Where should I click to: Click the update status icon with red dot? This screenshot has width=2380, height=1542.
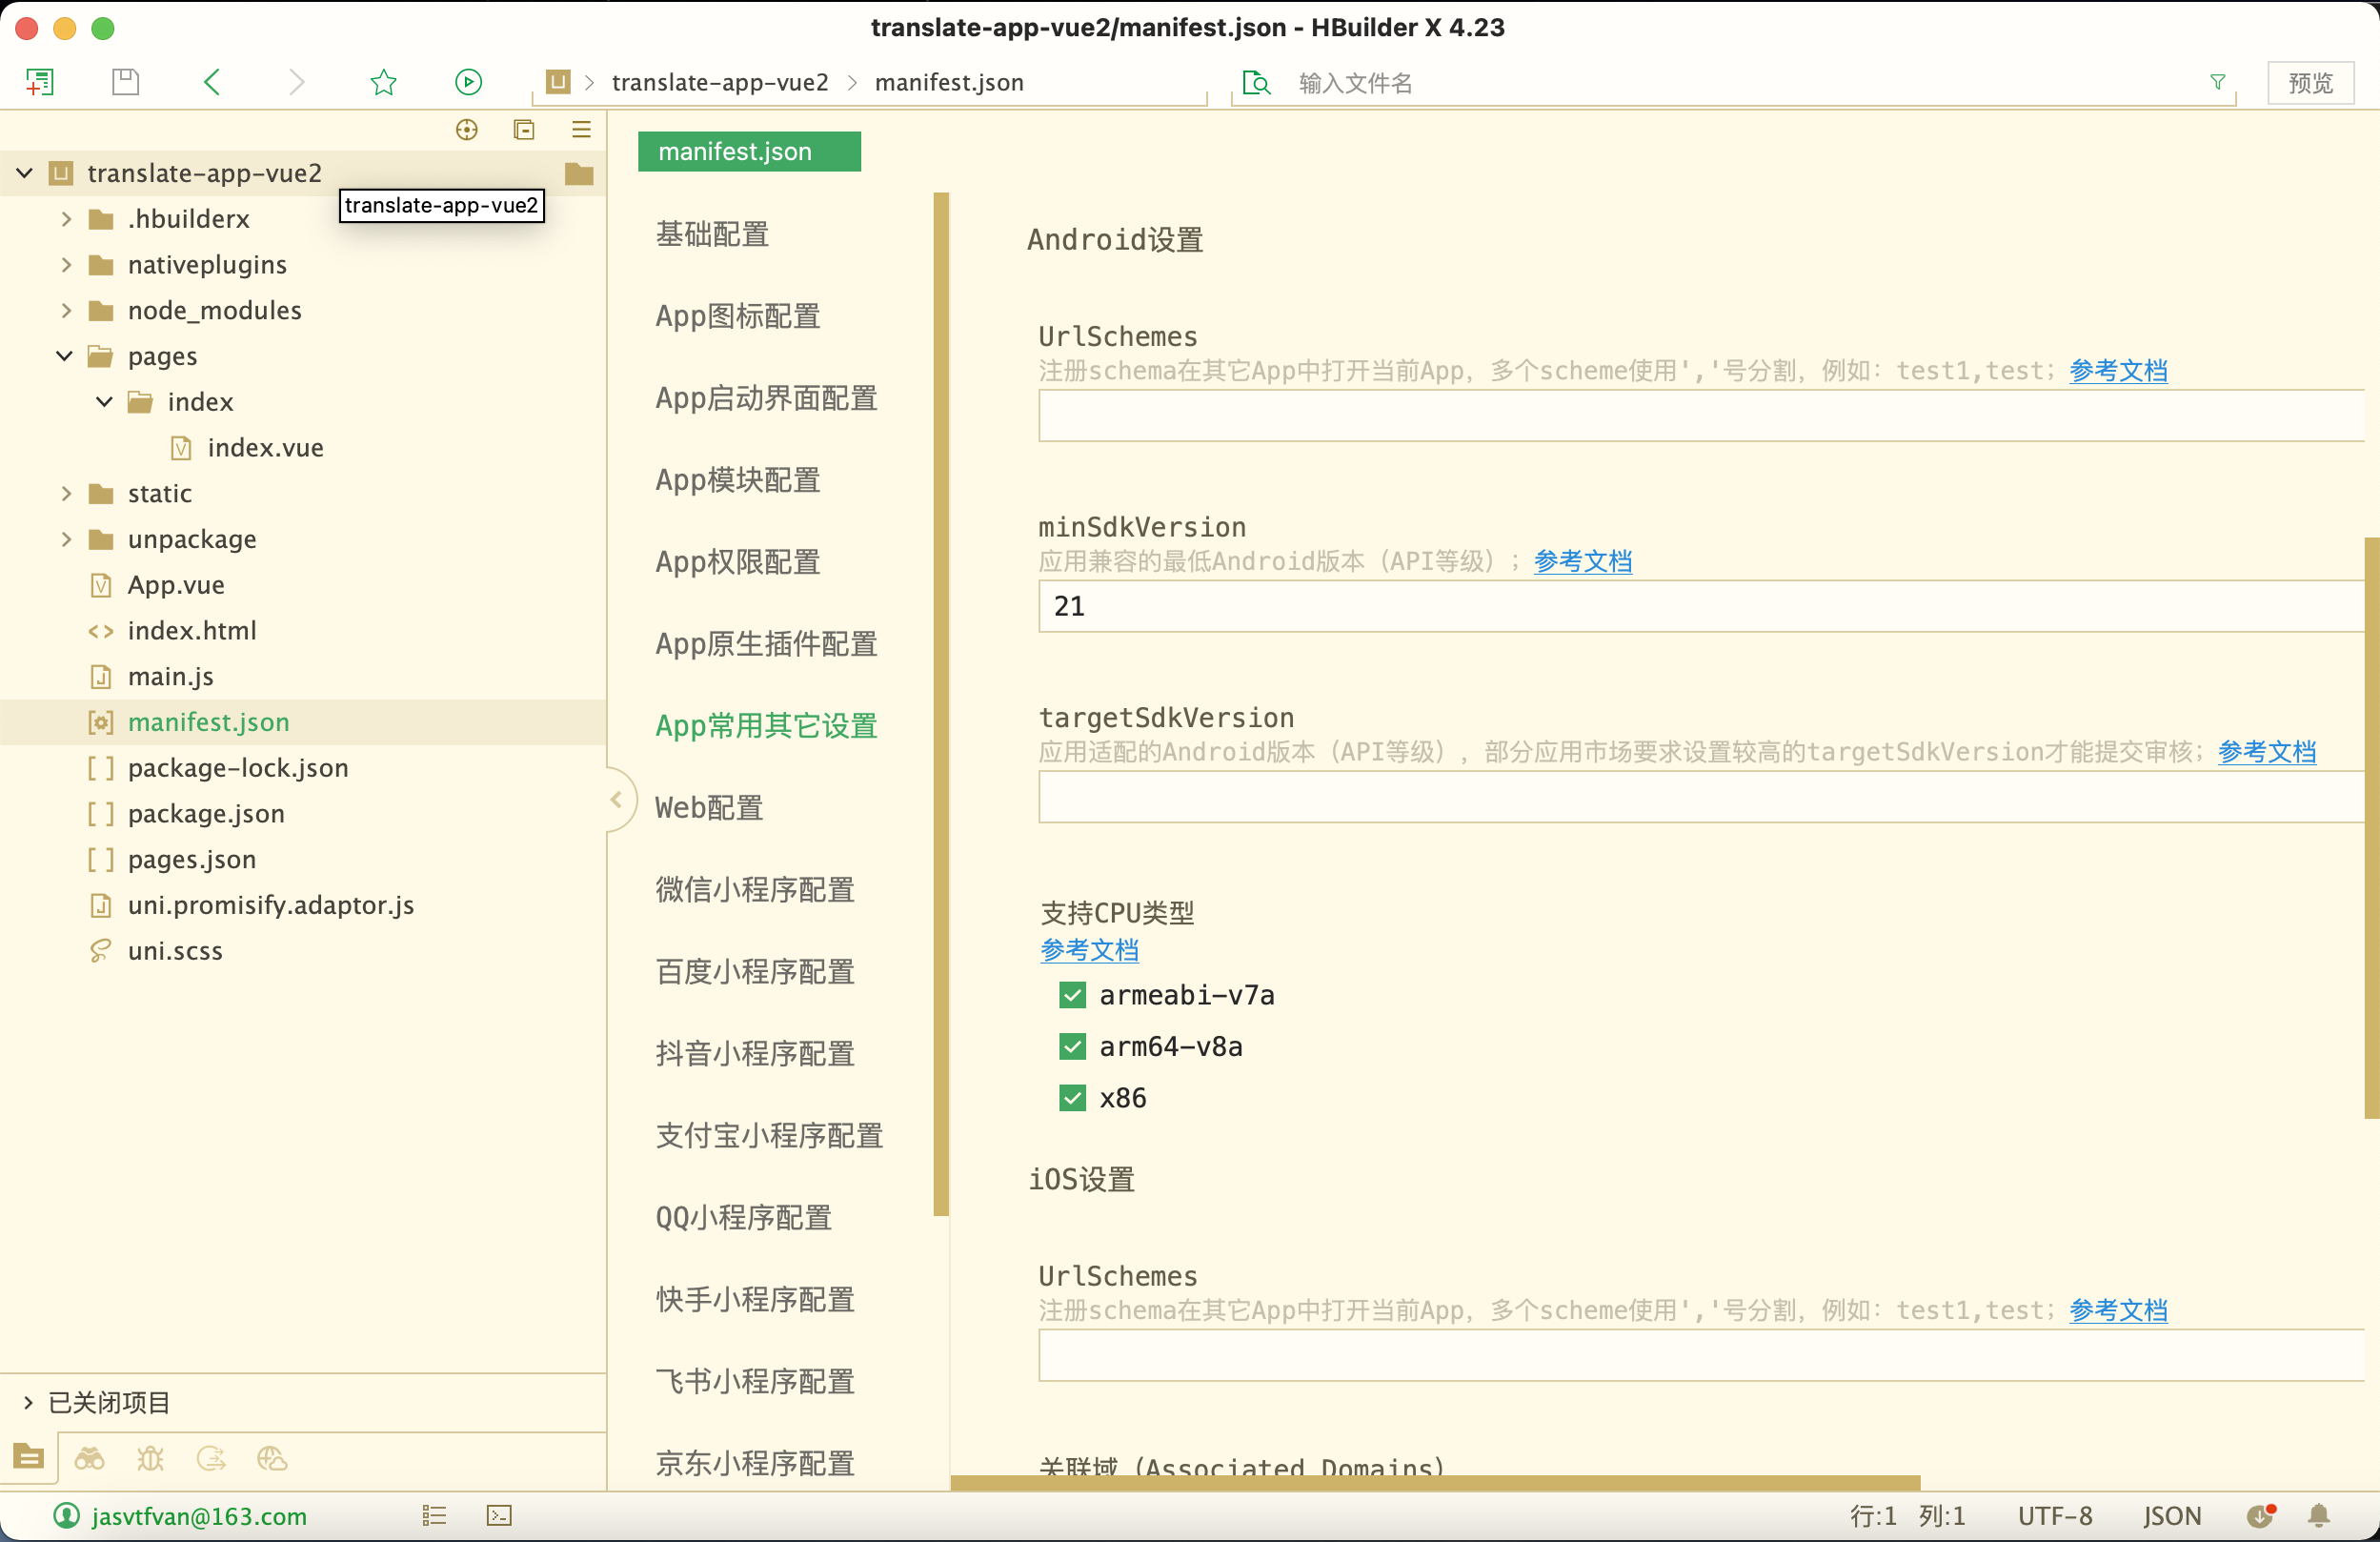pos(2261,1515)
